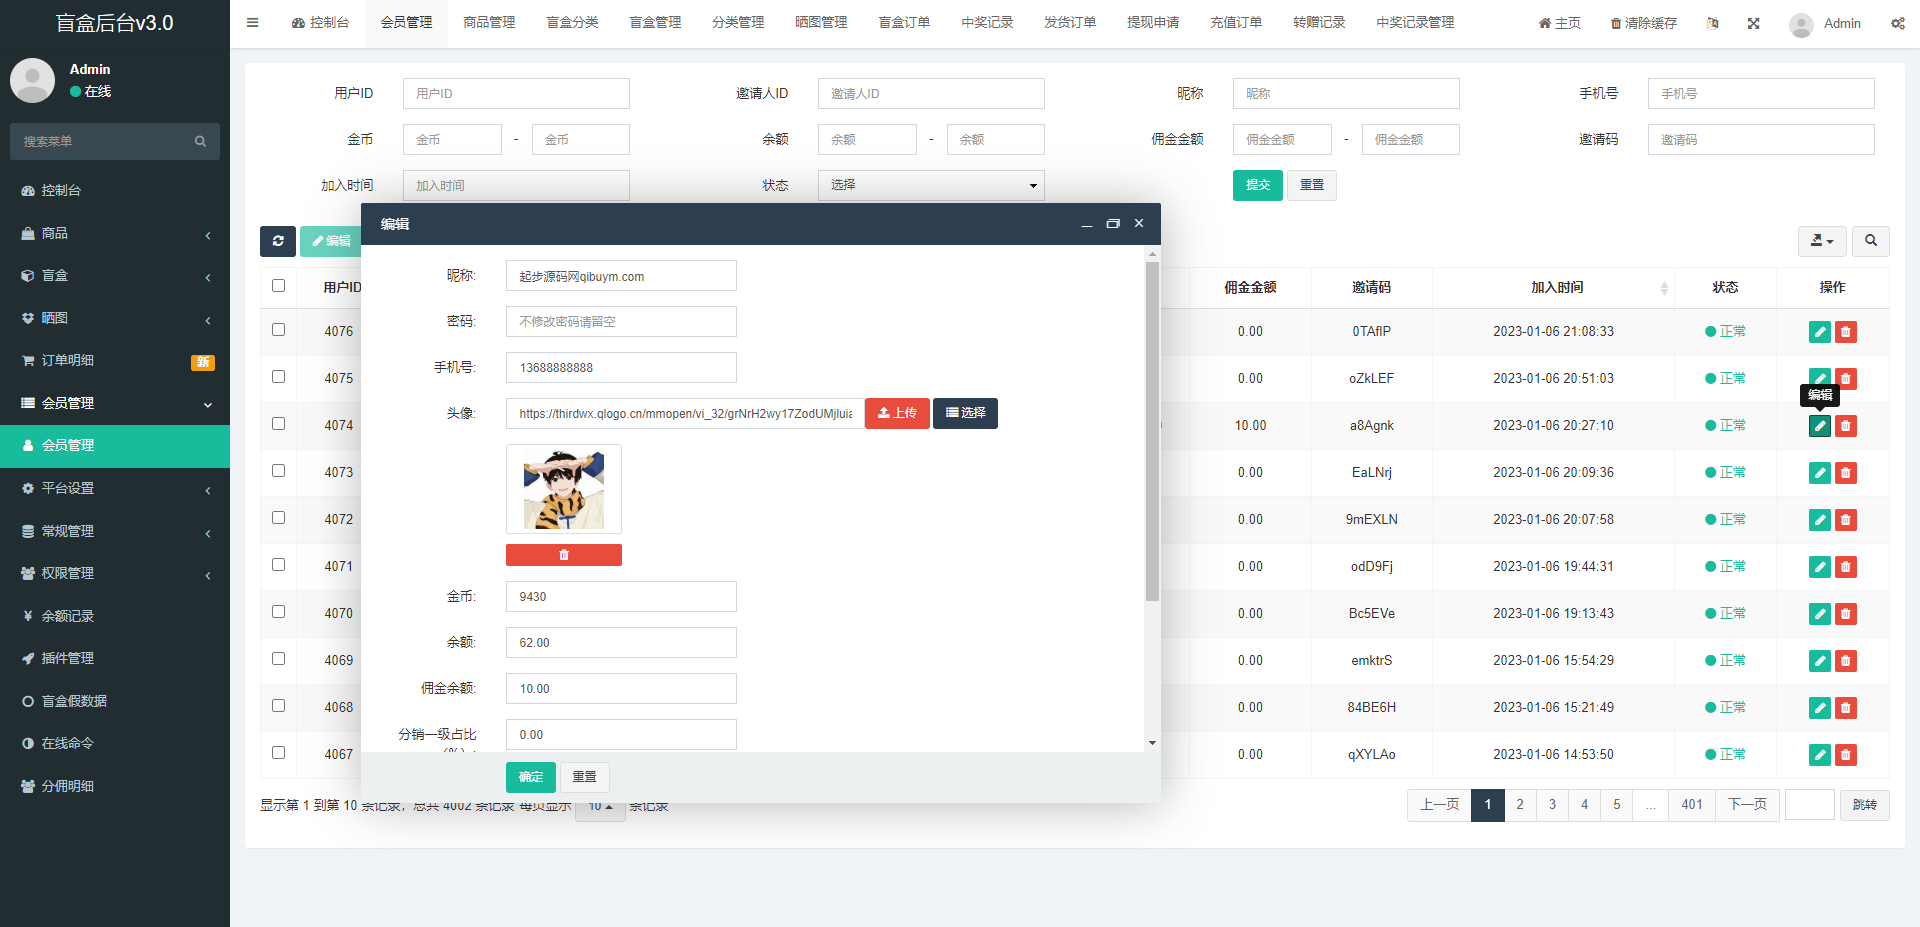
Task: Click the search magnifier icon beside the export button
Action: pyautogui.click(x=1870, y=241)
